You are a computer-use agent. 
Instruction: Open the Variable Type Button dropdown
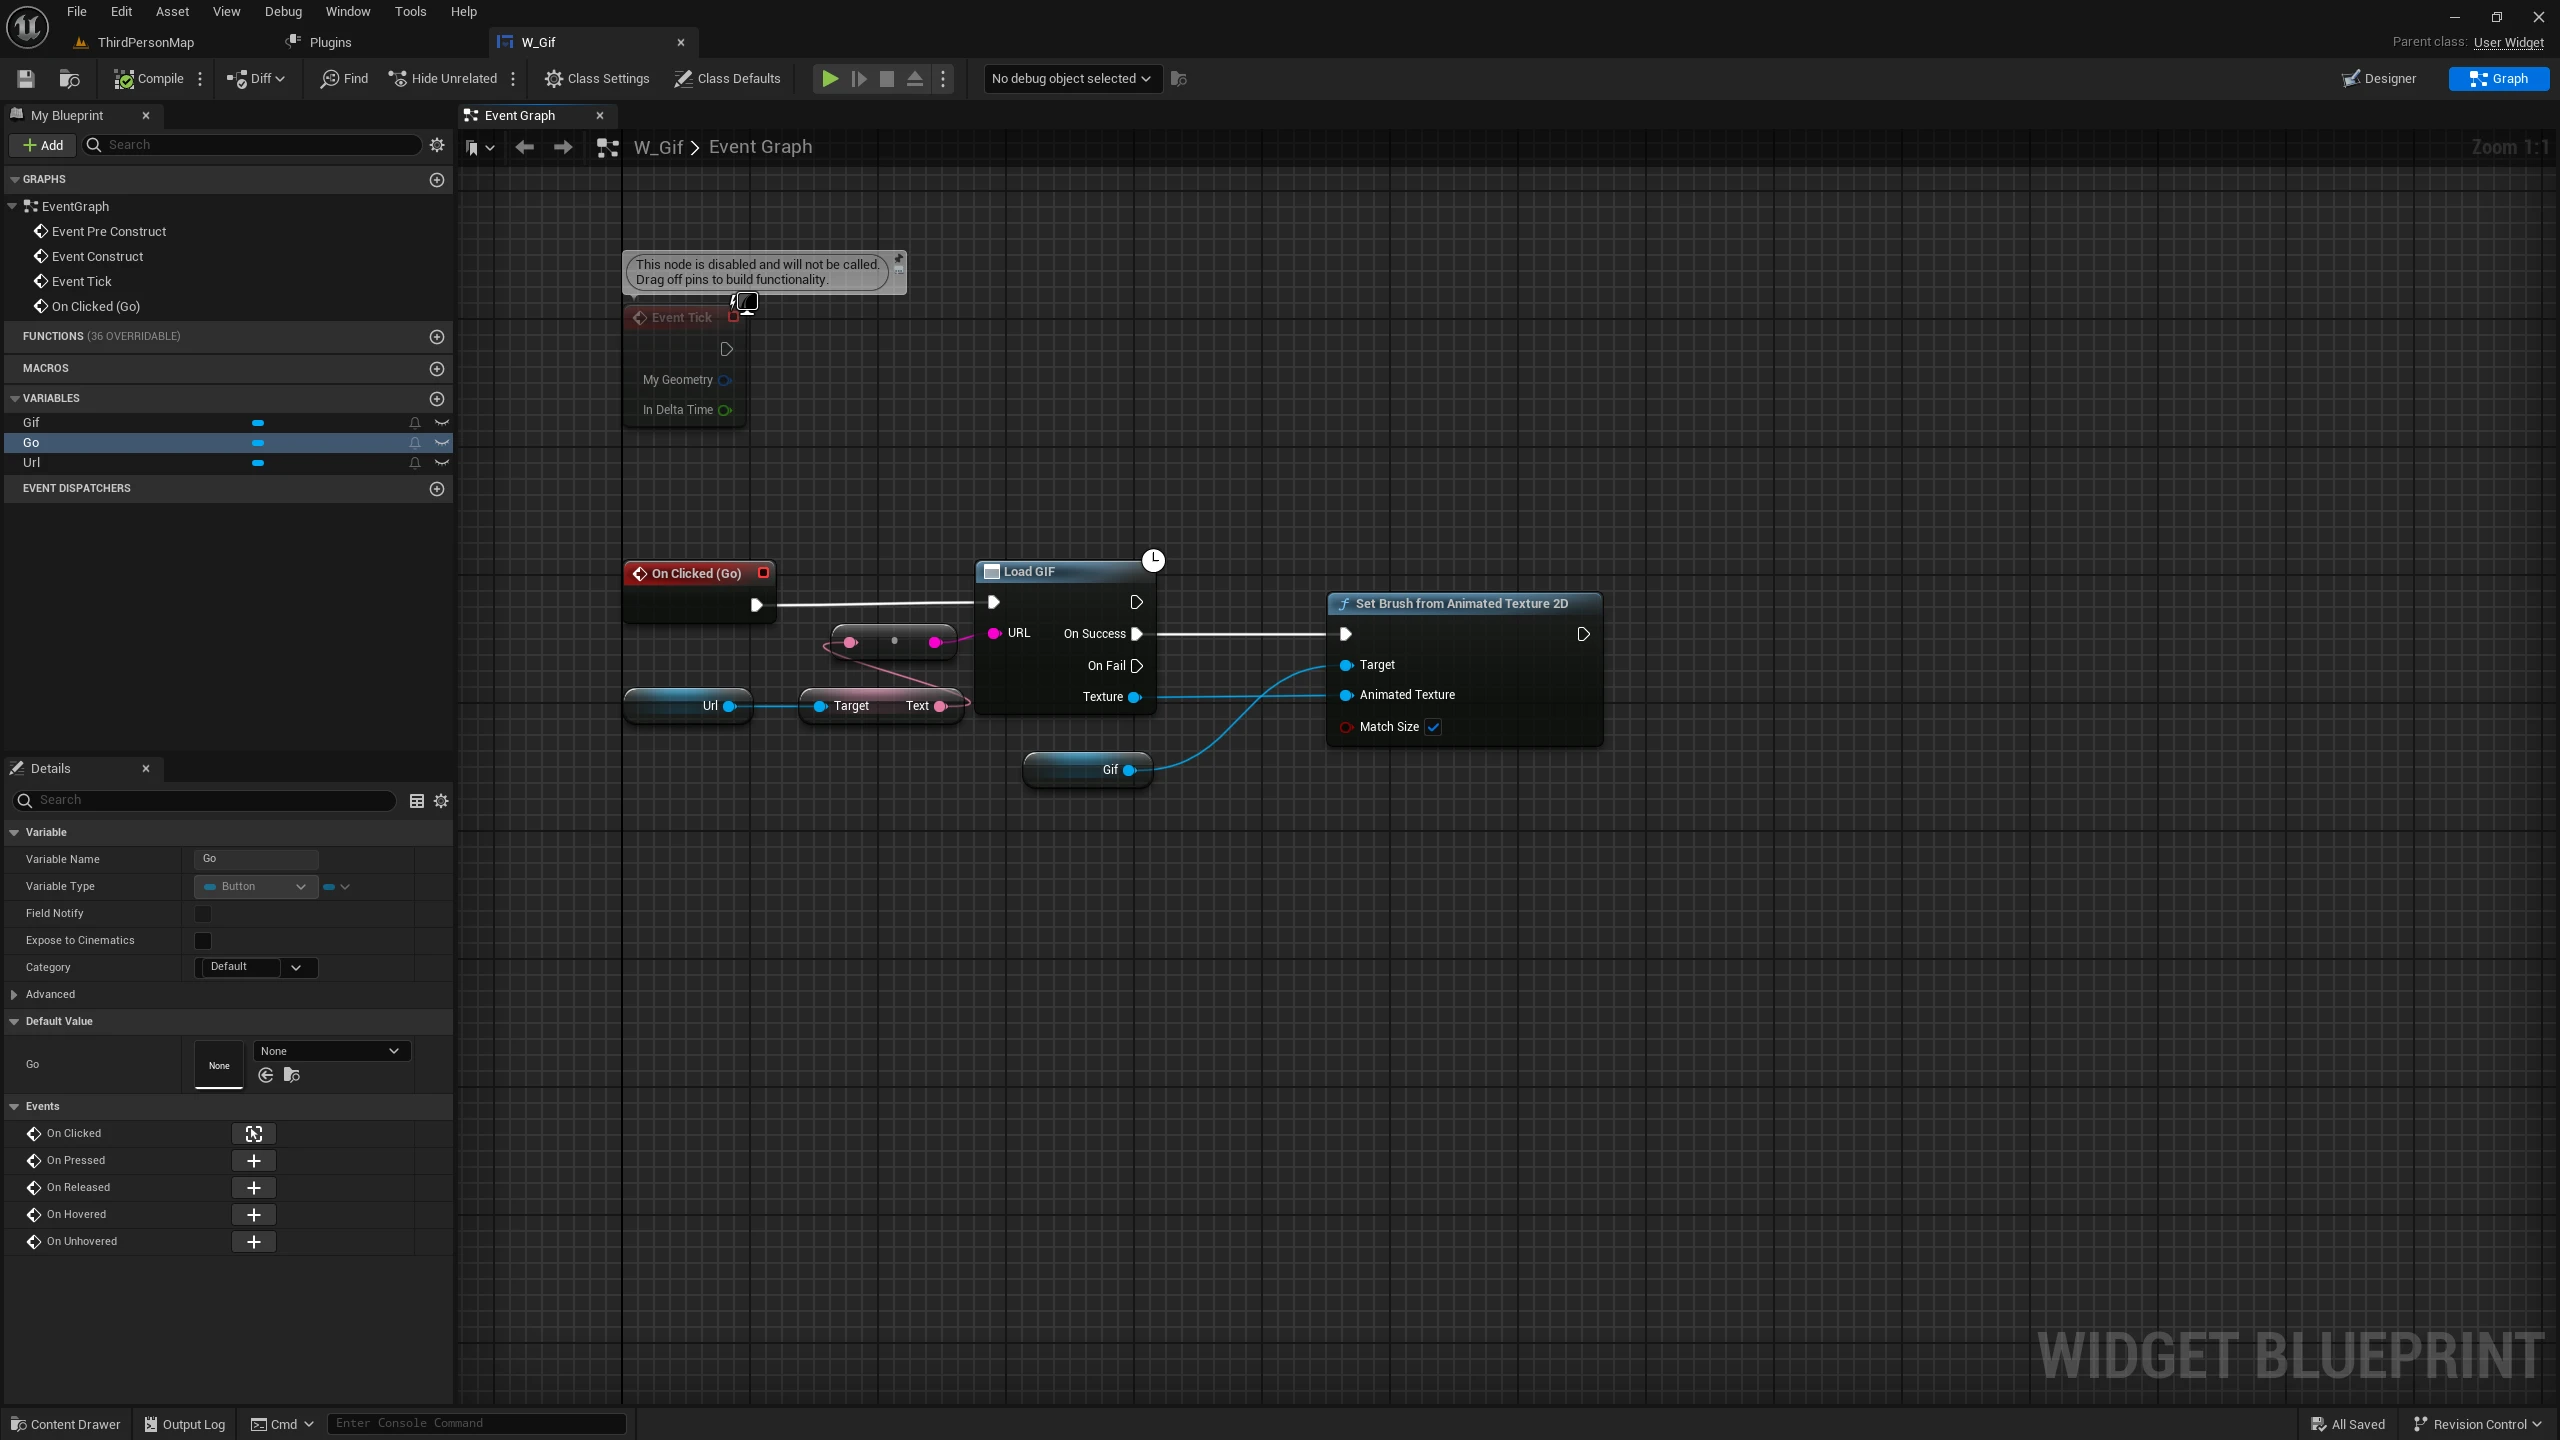pyautogui.click(x=255, y=887)
